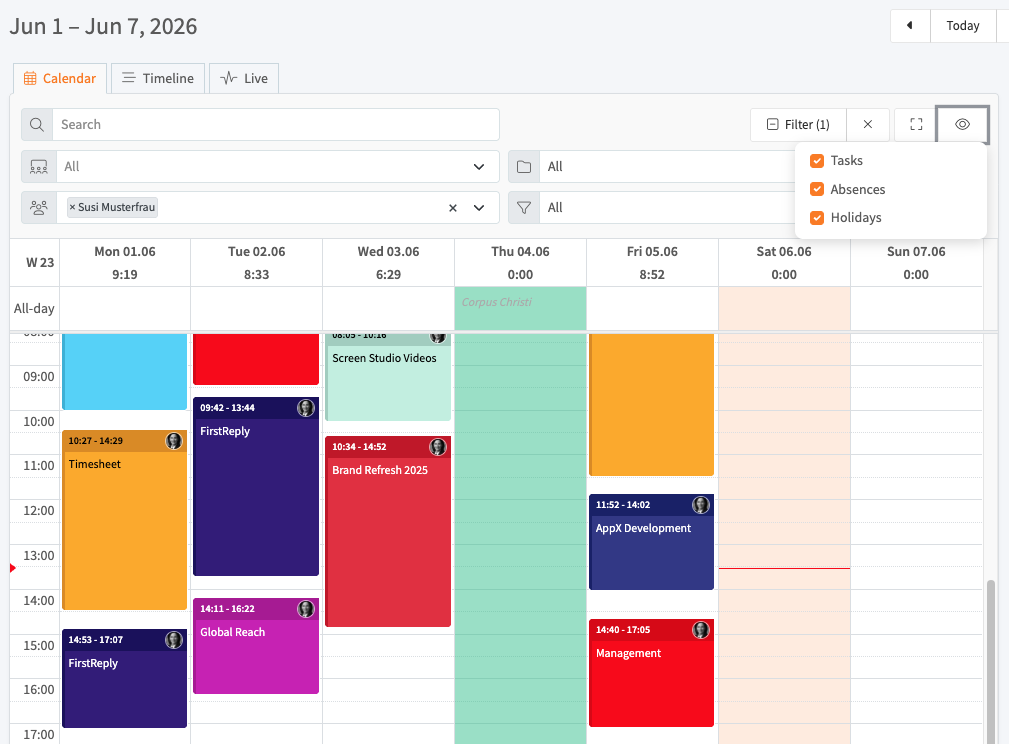Switch to the Live tab

coord(244,79)
